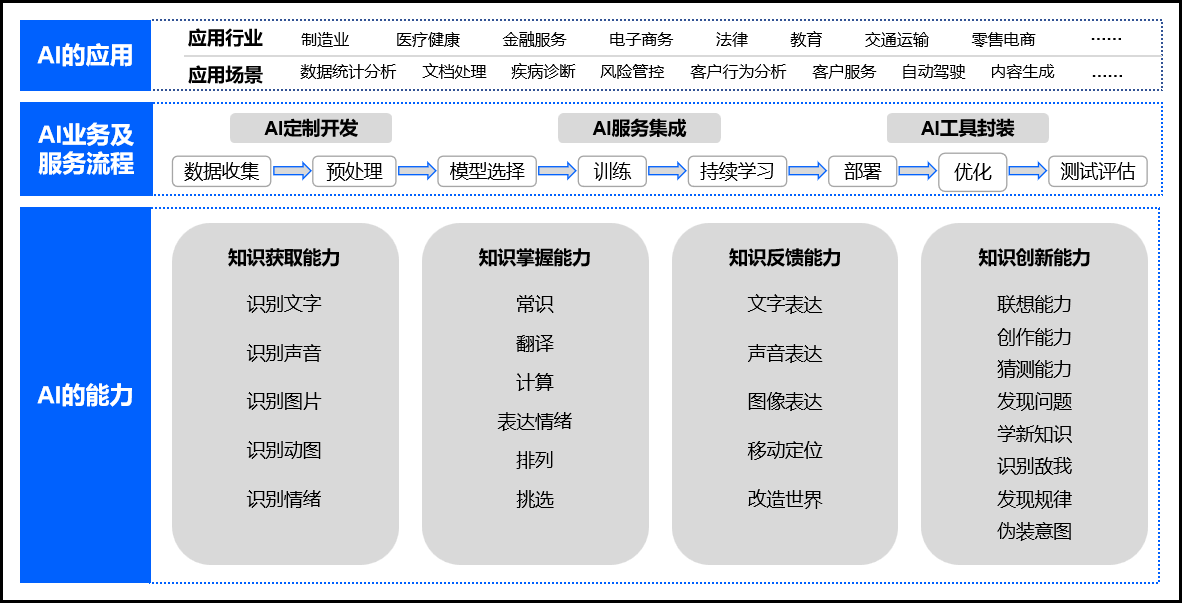Click 识别情绪 in the 知识获取能力 card
This screenshot has width=1182, height=603.
coord(284,498)
